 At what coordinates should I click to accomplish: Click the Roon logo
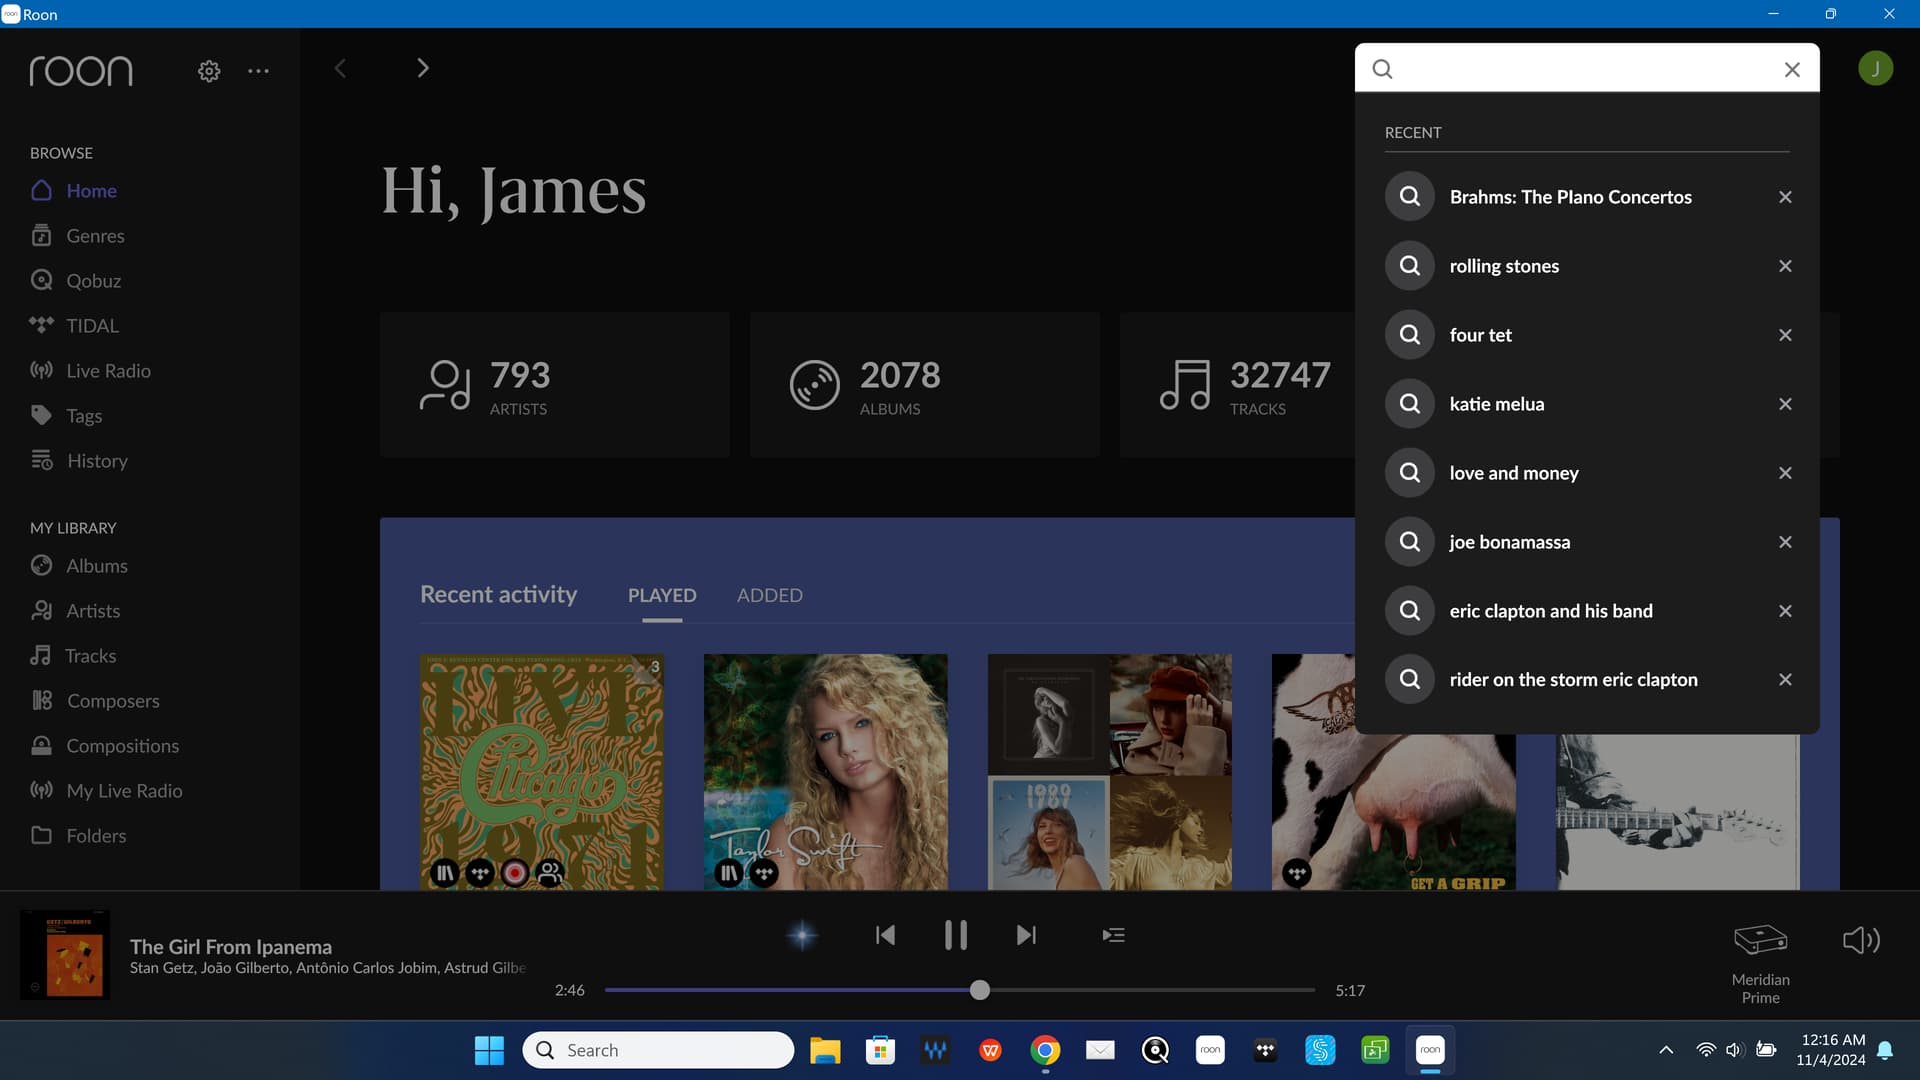81,71
